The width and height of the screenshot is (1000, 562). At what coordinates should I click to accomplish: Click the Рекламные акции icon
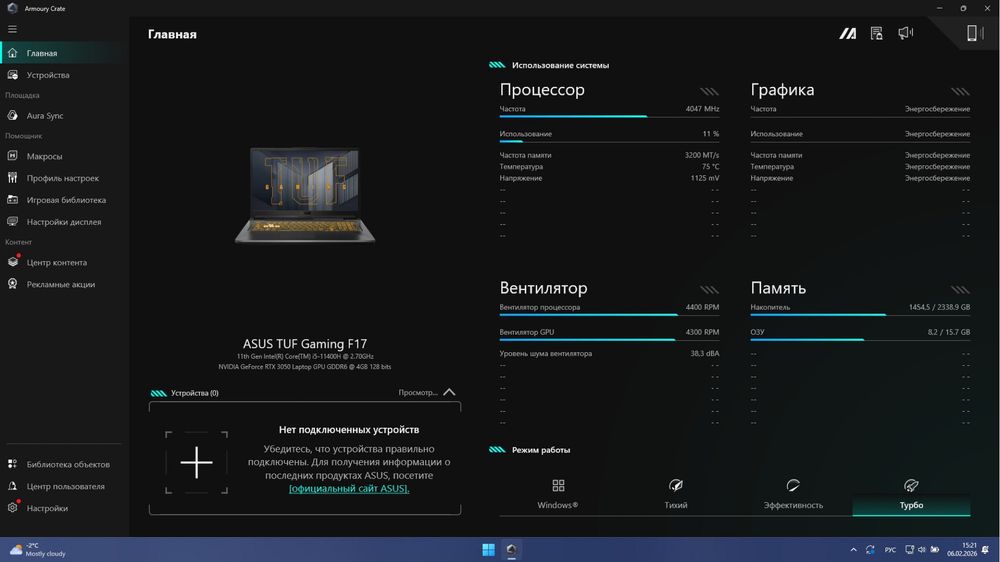[x=12, y=284]
